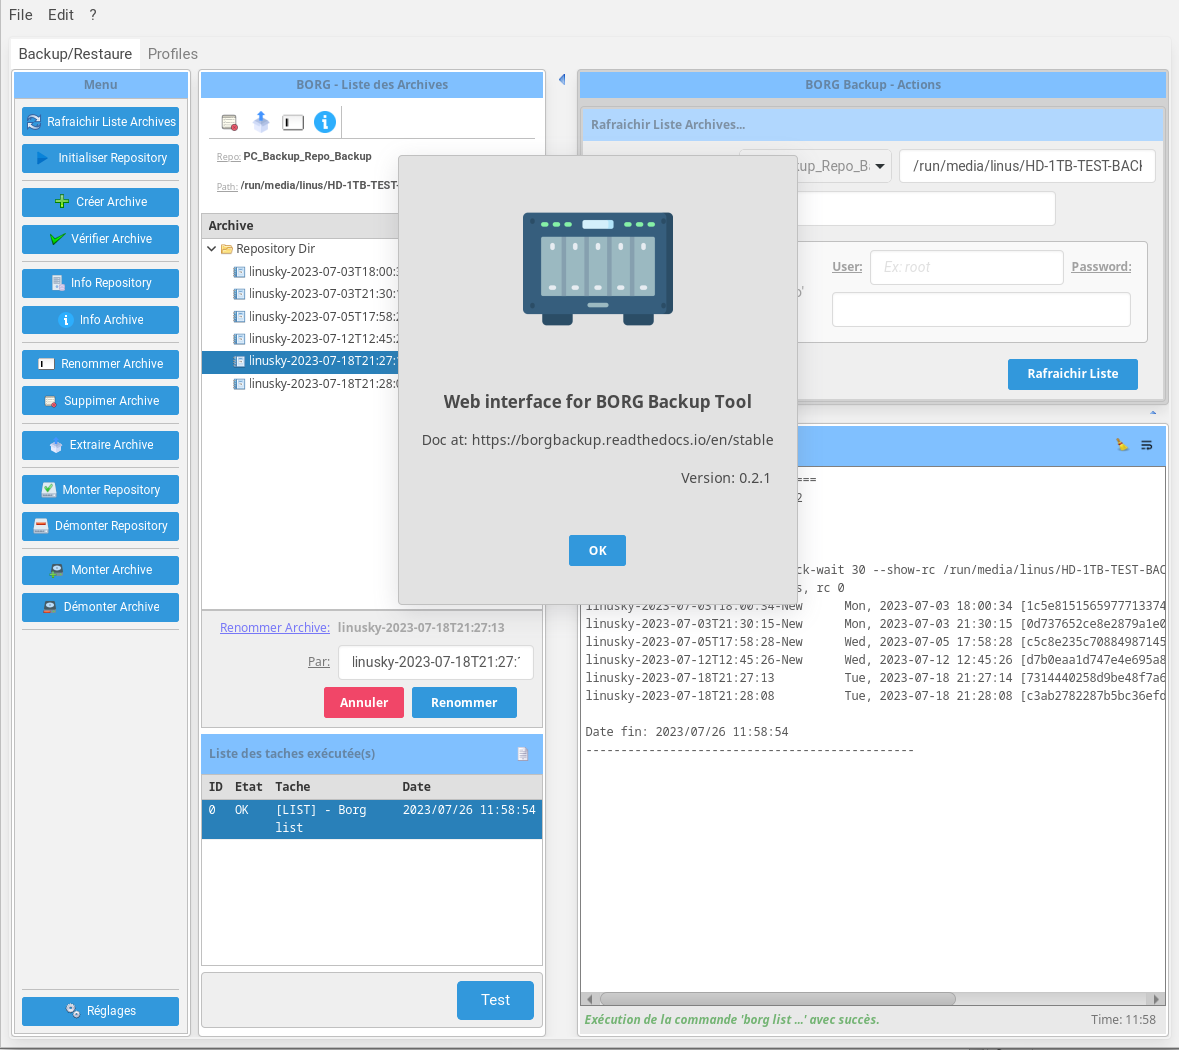Click the 'Version: 0.2.1' text in dialog
Image resolution: width=1179 pixels, height=1050 pixels.
726,478
